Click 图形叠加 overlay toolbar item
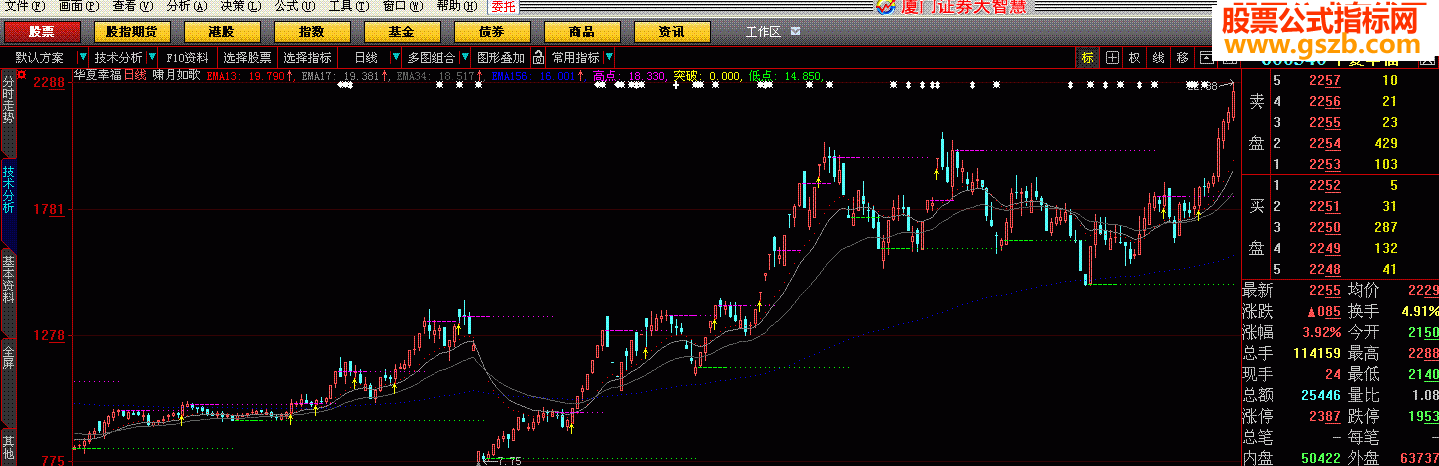Viewport: 1439px width, 466px height. [501, 58]
